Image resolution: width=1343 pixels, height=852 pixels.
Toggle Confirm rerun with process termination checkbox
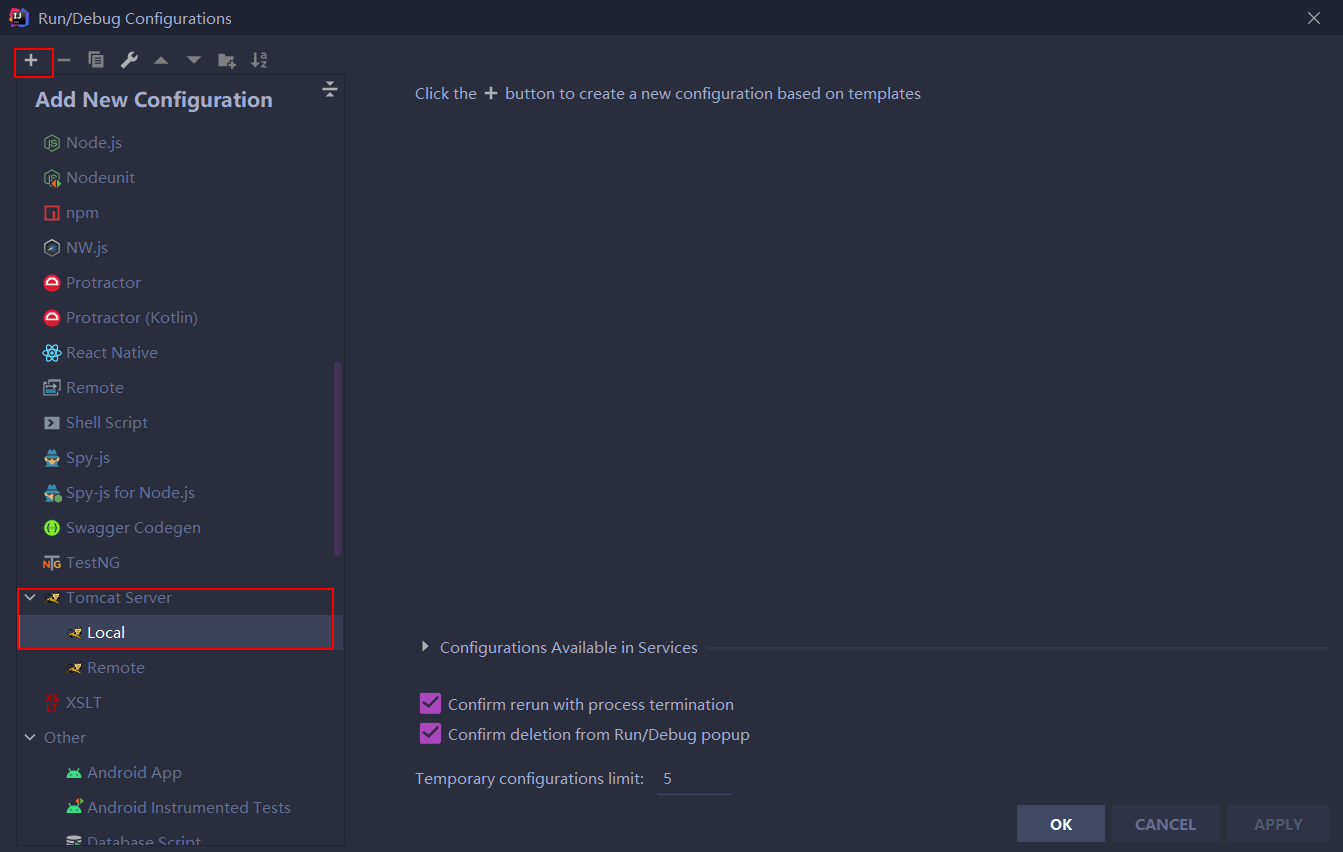[430, 704]
